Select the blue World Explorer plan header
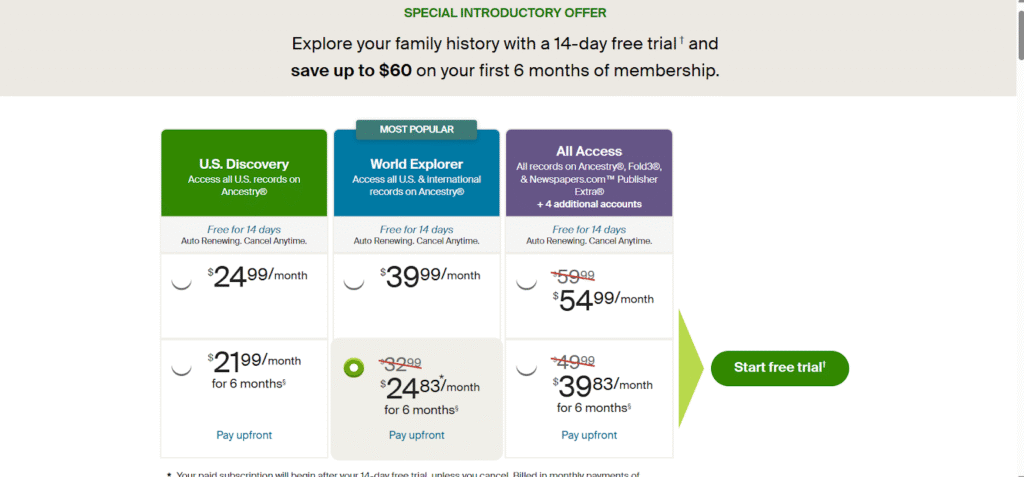1024x477 pixels. click(416, 172)
